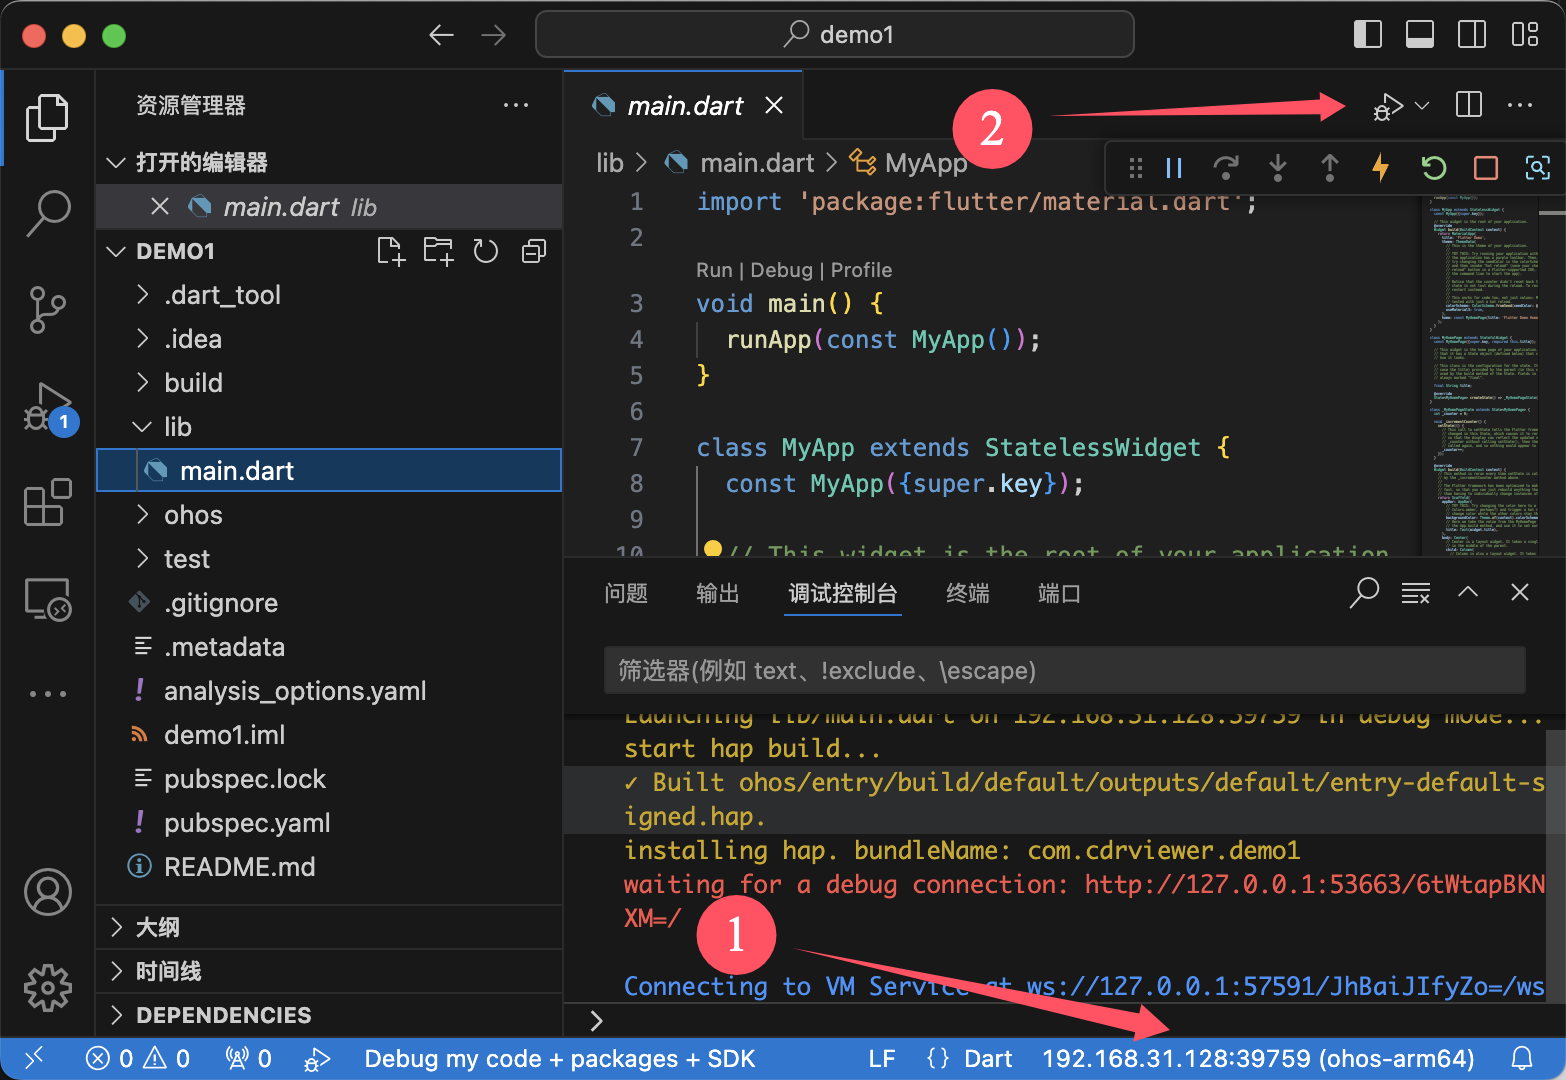The image size is (1566, 1080).
Task: Restart the debug session
Action: point(1433,168)
